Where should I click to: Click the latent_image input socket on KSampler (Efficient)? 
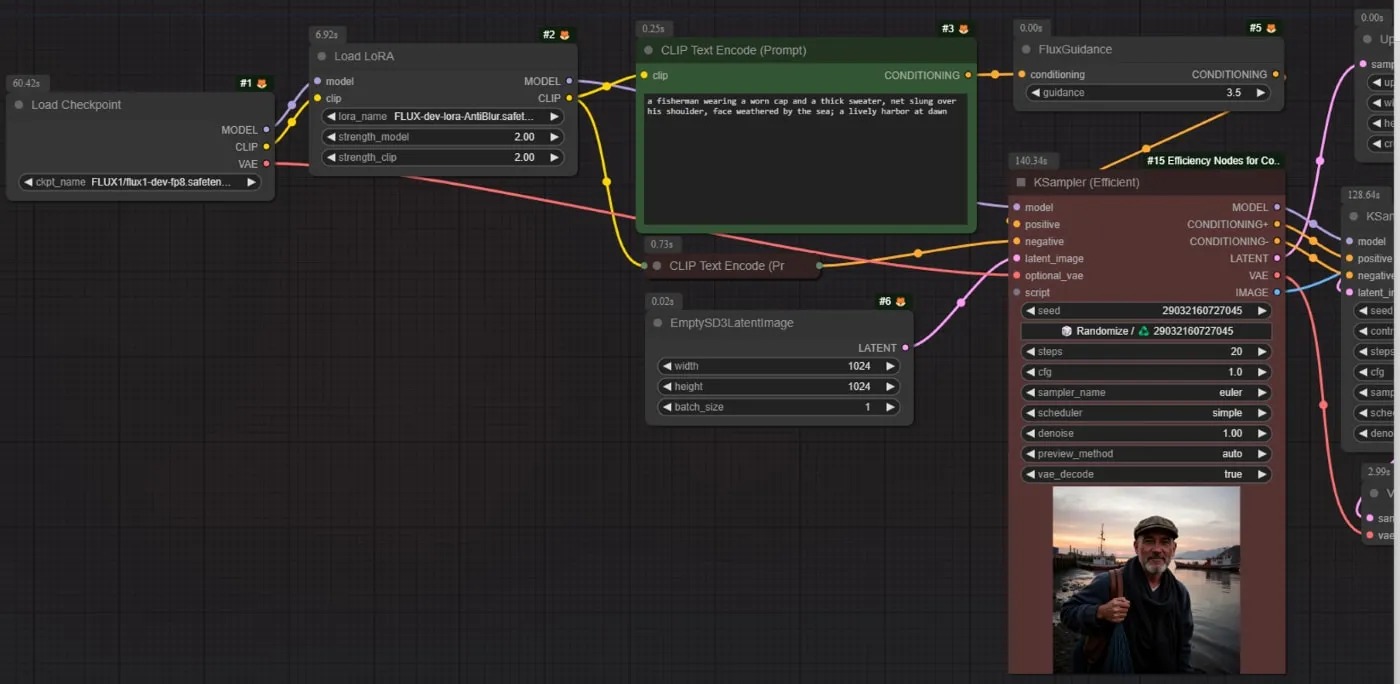[1016, 258]
